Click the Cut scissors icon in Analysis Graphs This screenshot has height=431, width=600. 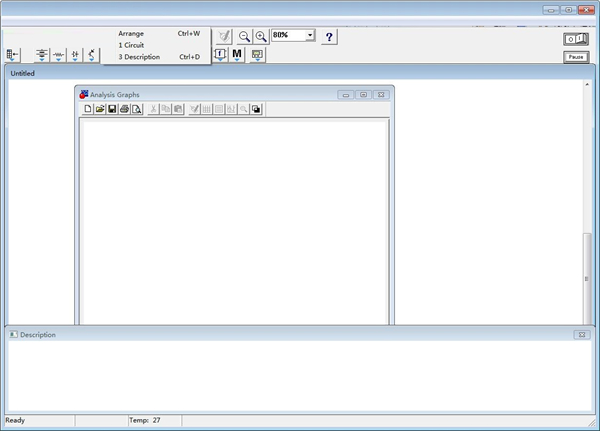pyautogui.click(x=153, y=109)
